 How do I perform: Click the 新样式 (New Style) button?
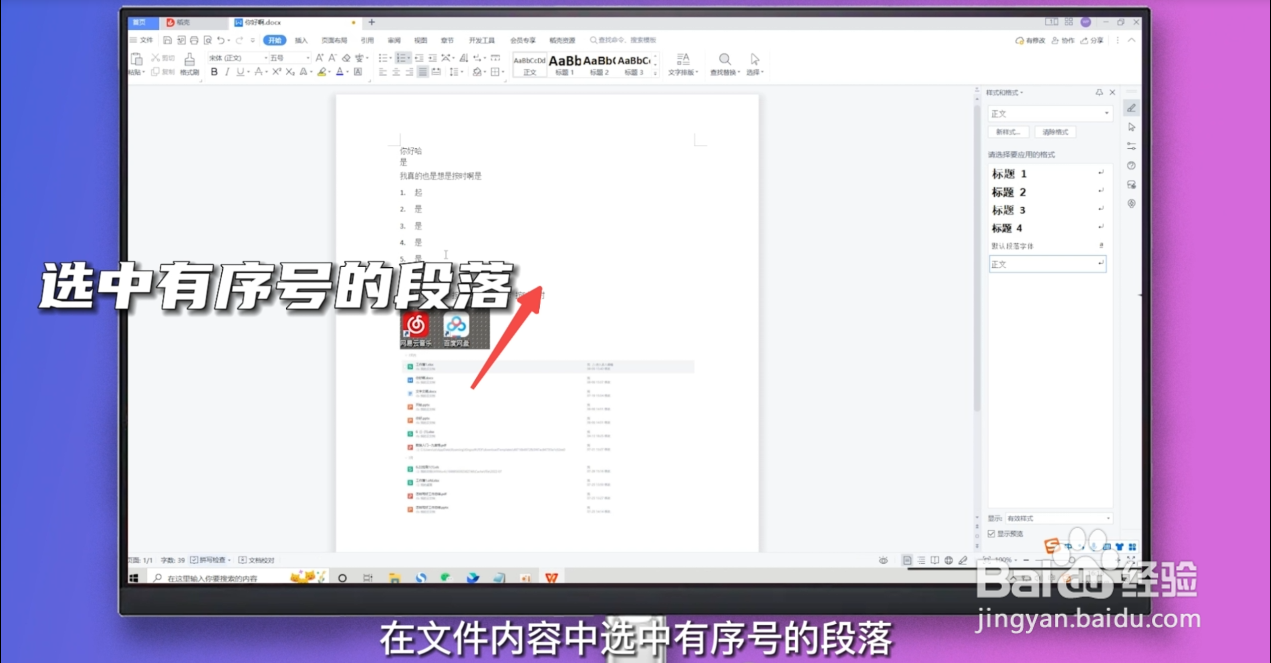1008,132
